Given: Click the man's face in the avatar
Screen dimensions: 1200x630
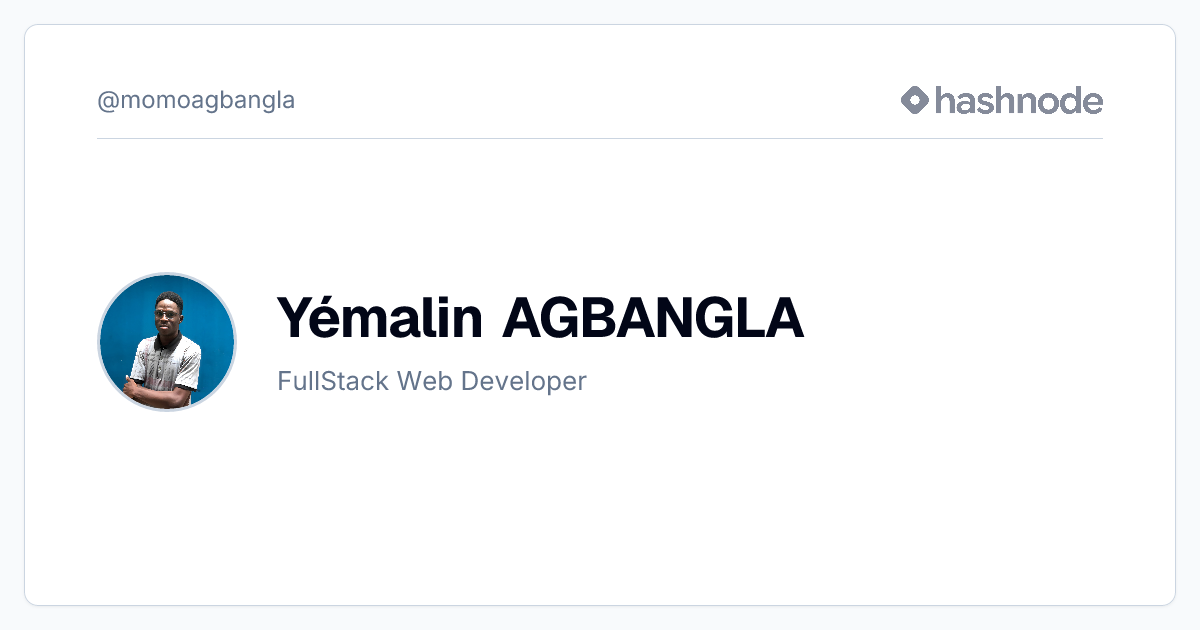Looking at the screenshot, I should click(x=165, y=315).
